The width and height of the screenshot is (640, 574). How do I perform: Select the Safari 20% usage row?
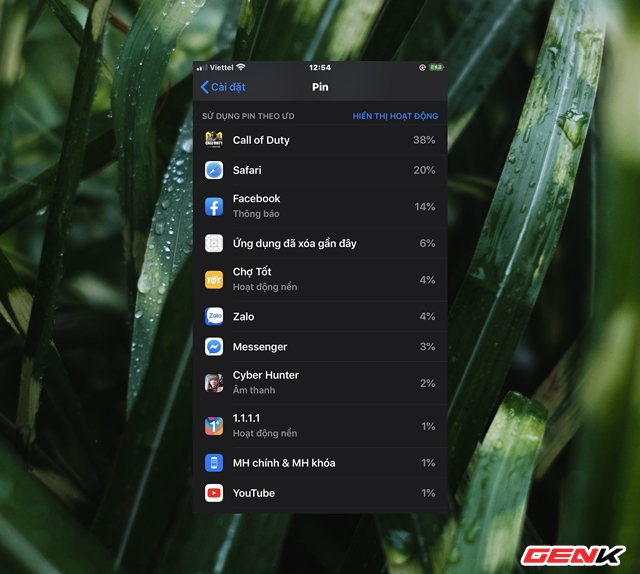tap(320, 171)
